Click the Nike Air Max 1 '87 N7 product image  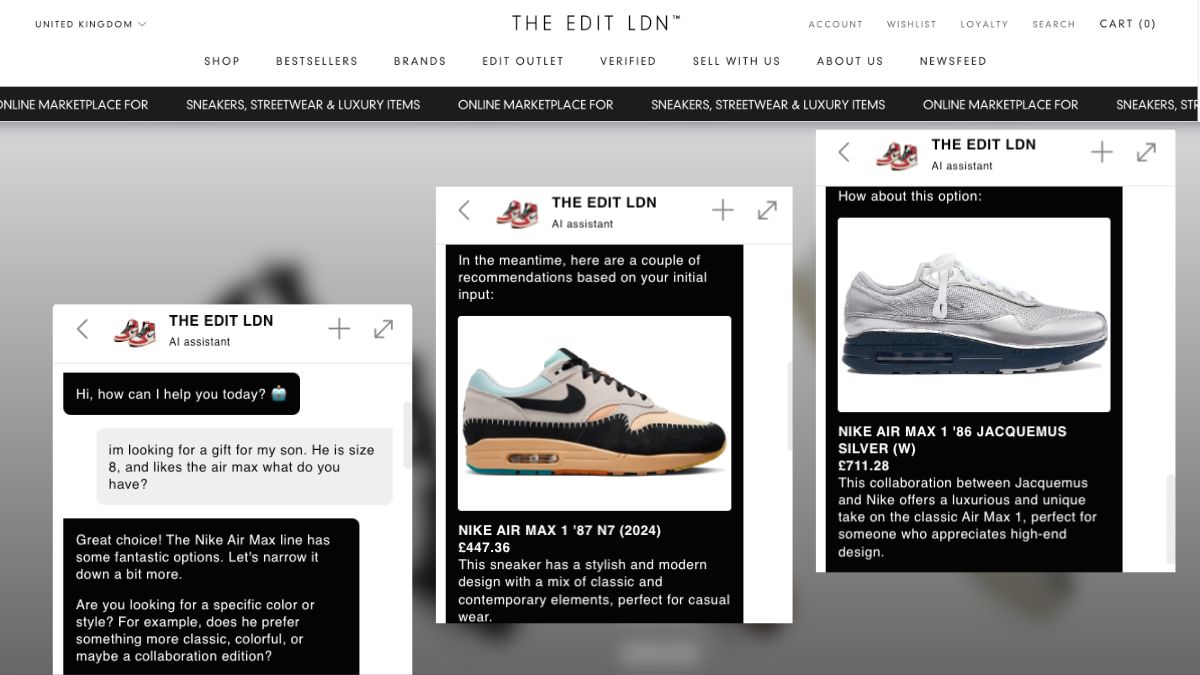594,414
